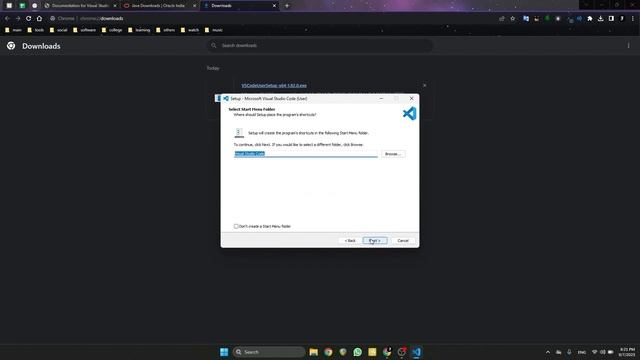The height and width of the screenshot is (360, 640).
Task: Cancel the Visual Studio Code setup
Action: click(403, 241)
